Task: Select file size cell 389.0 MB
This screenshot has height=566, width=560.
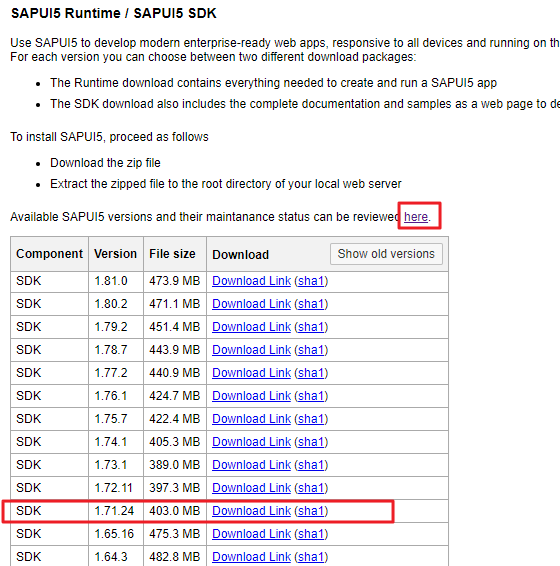Action: tap(174, 465)
